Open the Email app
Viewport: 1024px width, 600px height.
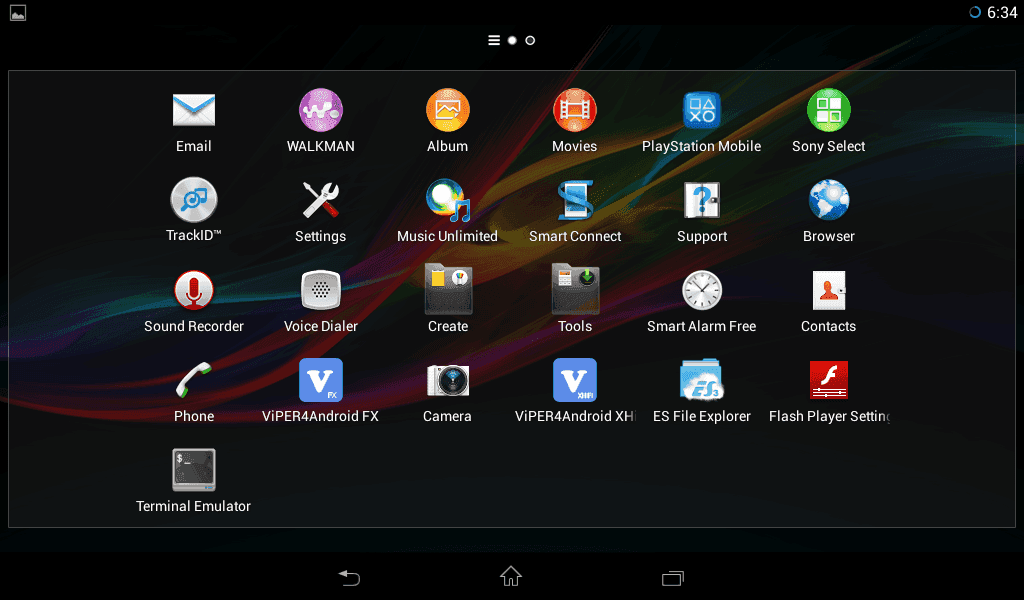[193, 110]
